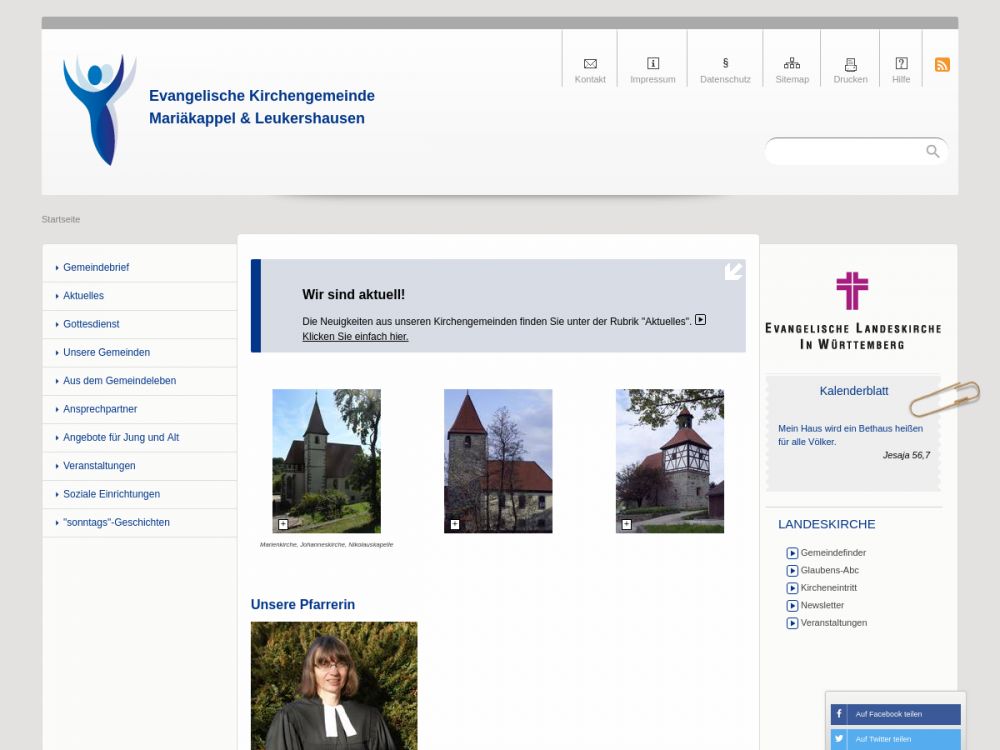The image size is (1000, 750).
Task: Click the Kontakt envelope icon
Action: (x=590, y=64)
